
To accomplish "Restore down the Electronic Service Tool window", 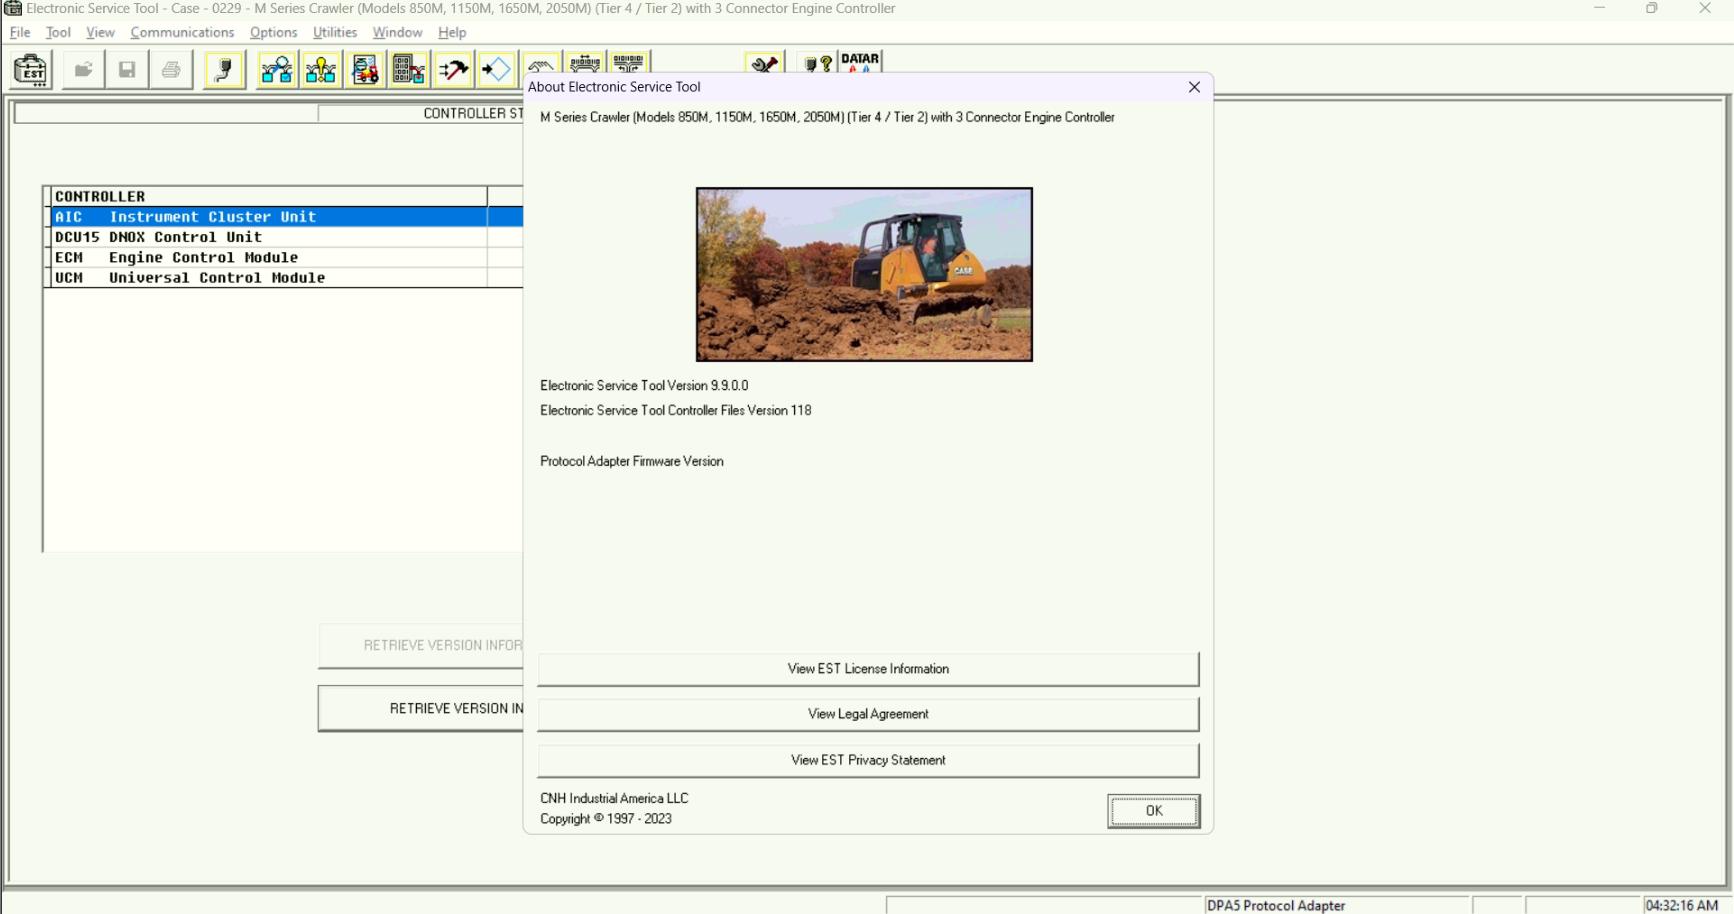I will pyautogui.click(x=1652, y=8).
